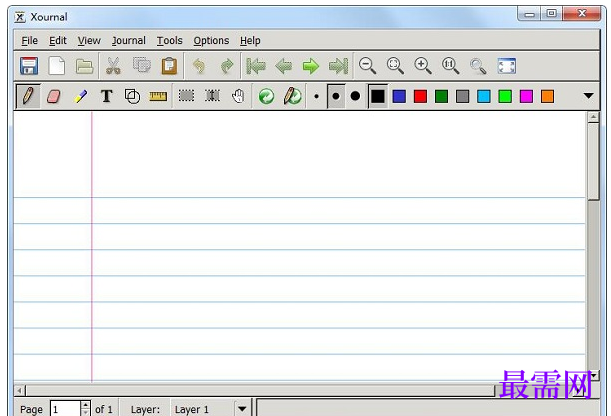Open the View menu
611x416 pixels.
pyautogui.click(x=89, y=41)
